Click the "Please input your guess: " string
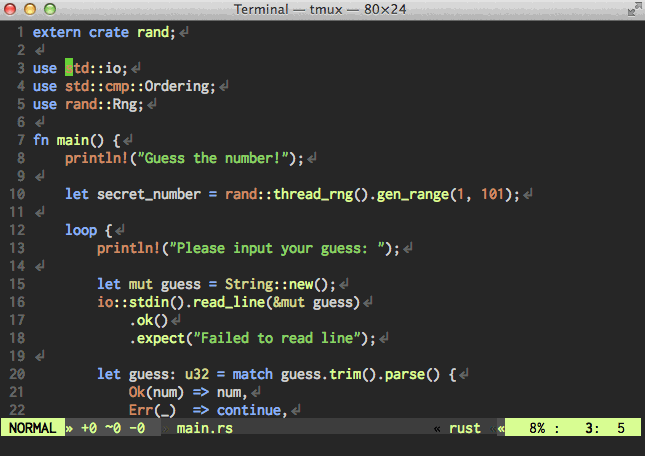Screen dimensions: 645x456 coord(277,248)
